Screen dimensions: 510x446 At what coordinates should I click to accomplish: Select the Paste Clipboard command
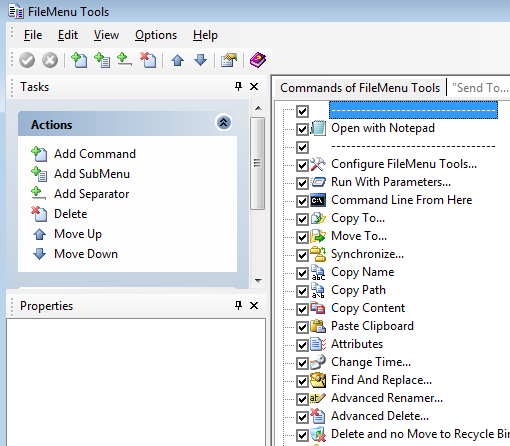(372, 326)
